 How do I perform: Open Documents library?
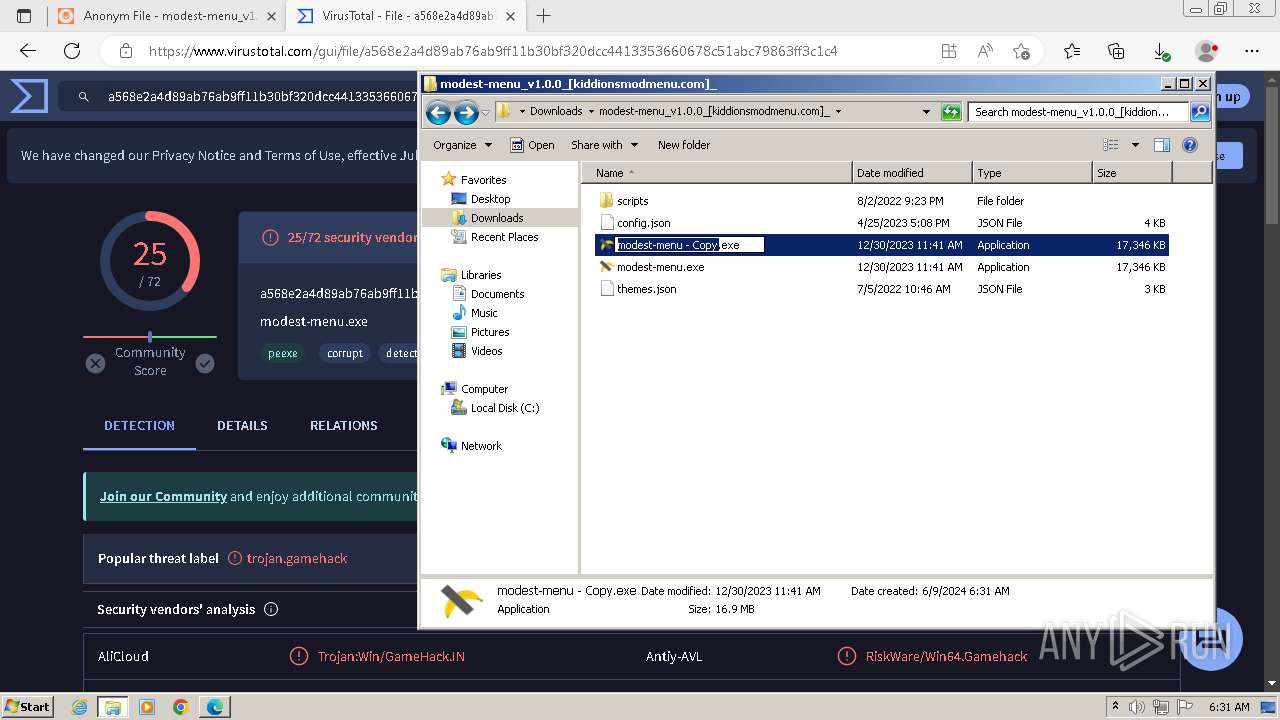497,294
